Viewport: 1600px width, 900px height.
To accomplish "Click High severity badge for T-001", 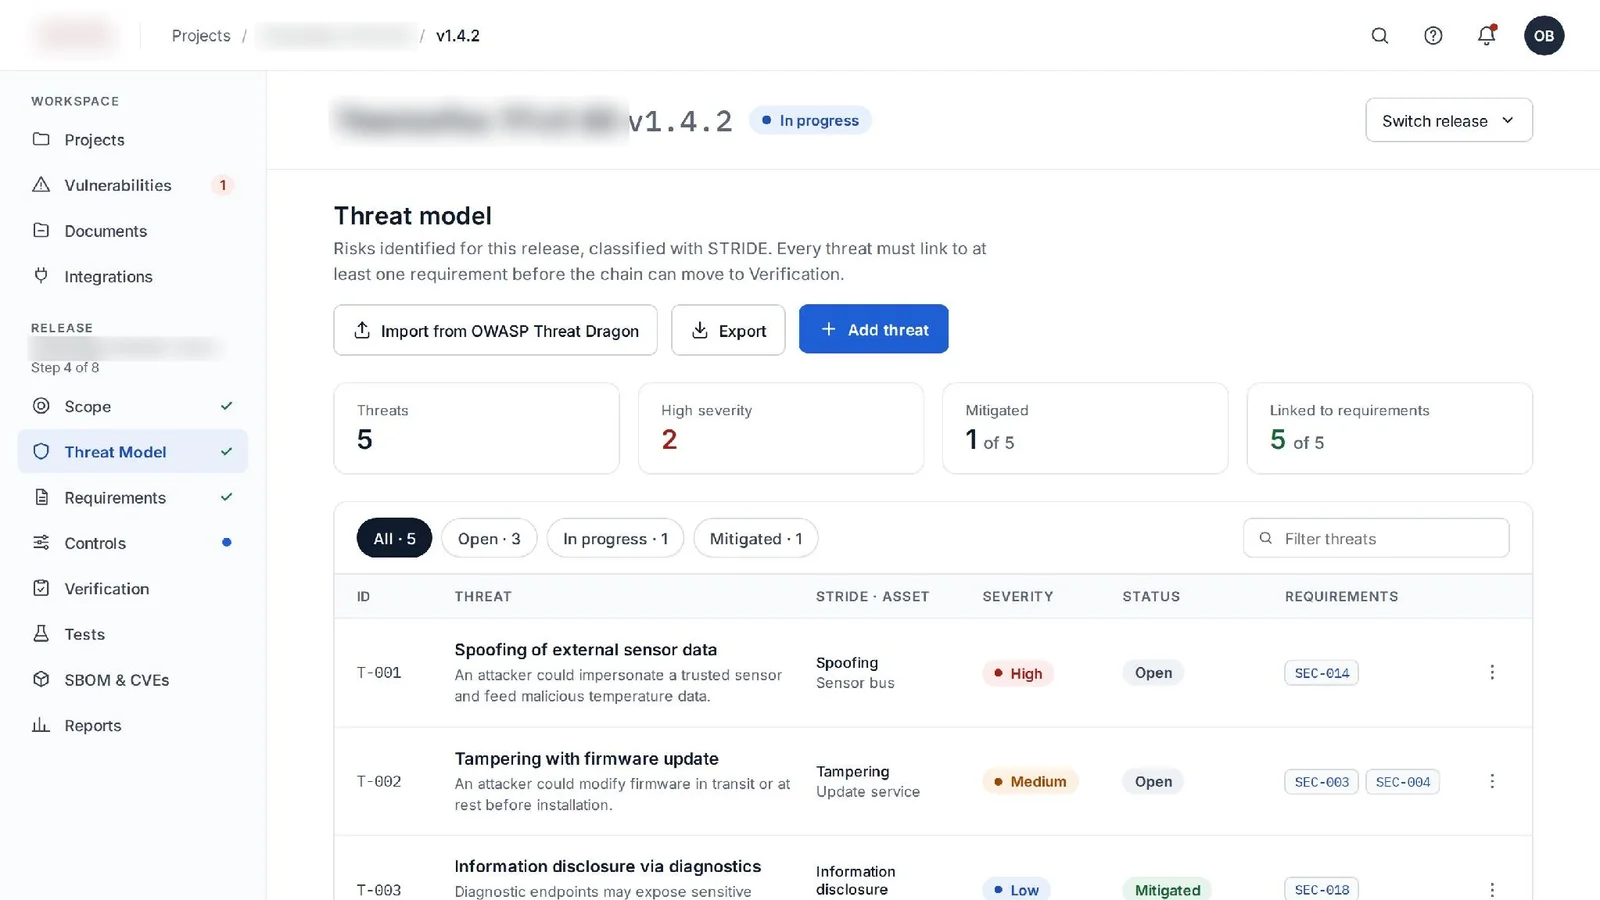I will pos(1017,673).
